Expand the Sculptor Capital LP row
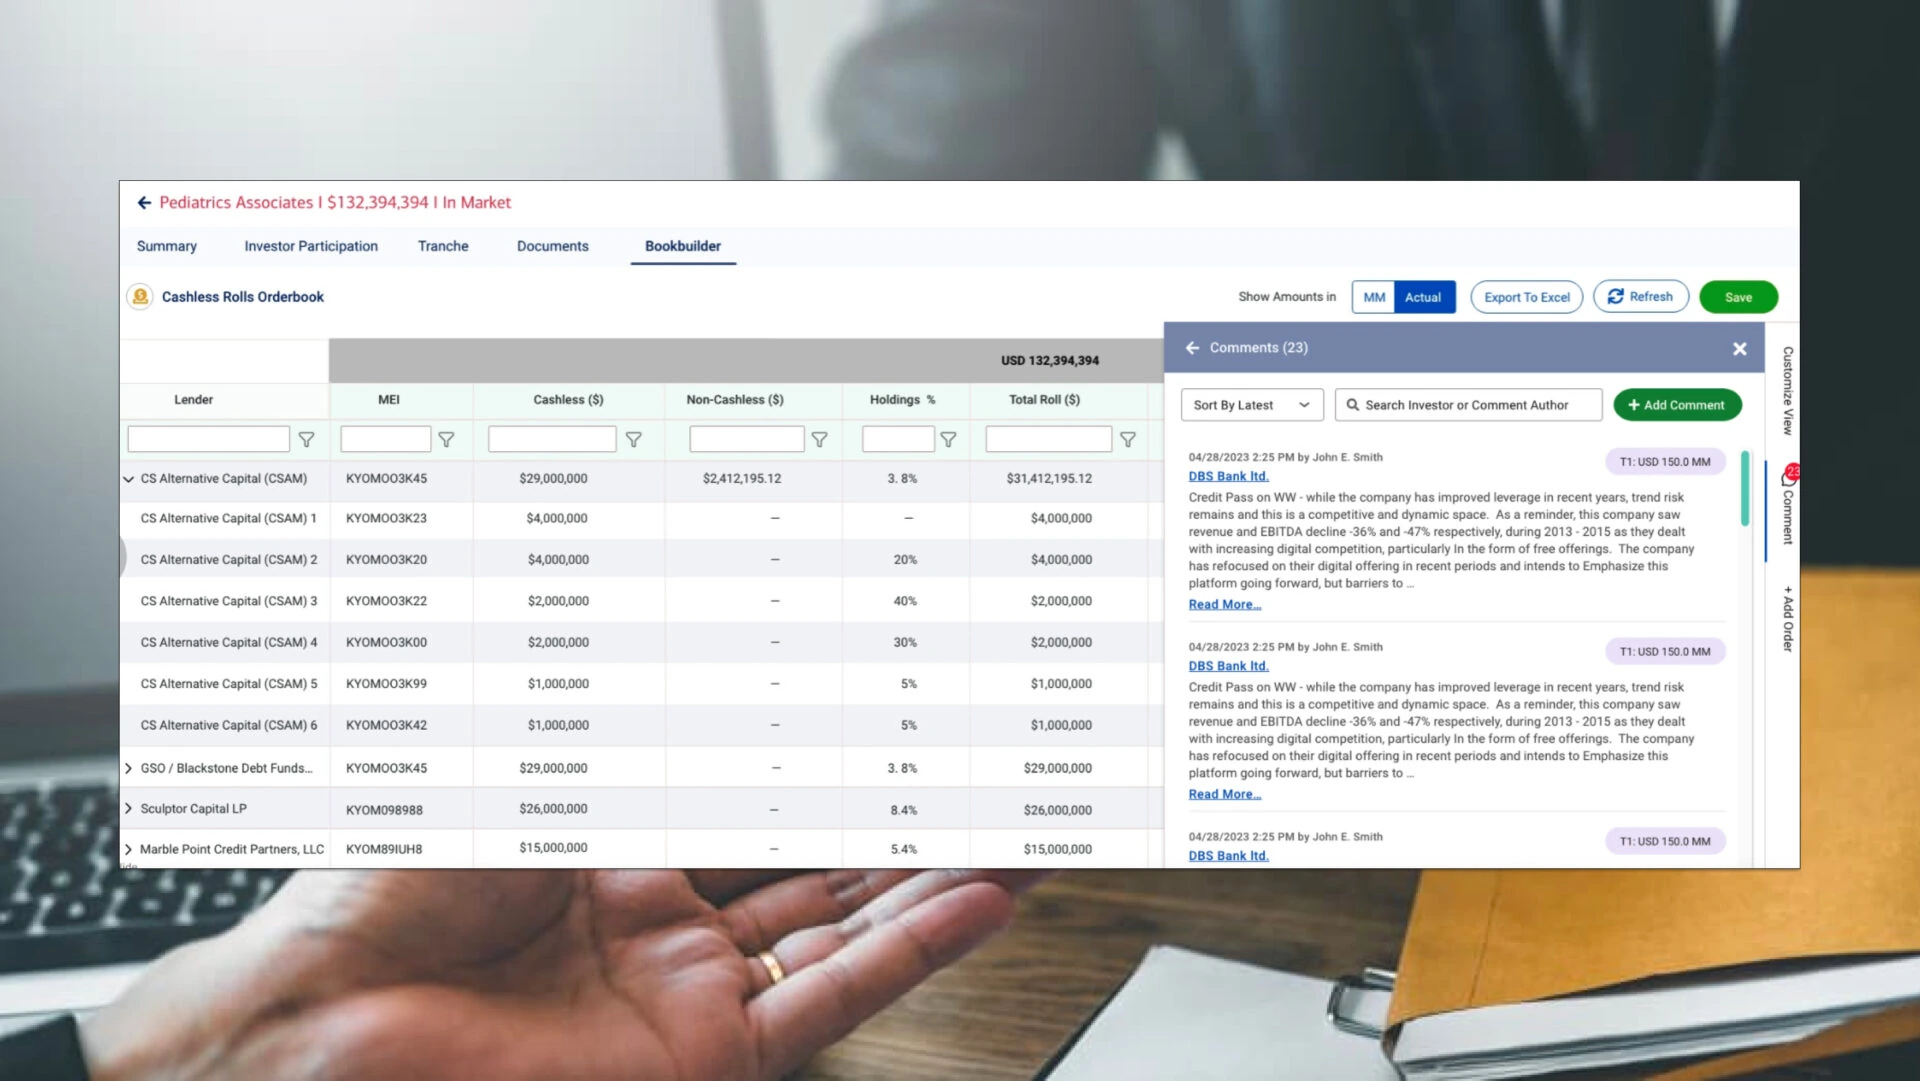 coord(128,809)
